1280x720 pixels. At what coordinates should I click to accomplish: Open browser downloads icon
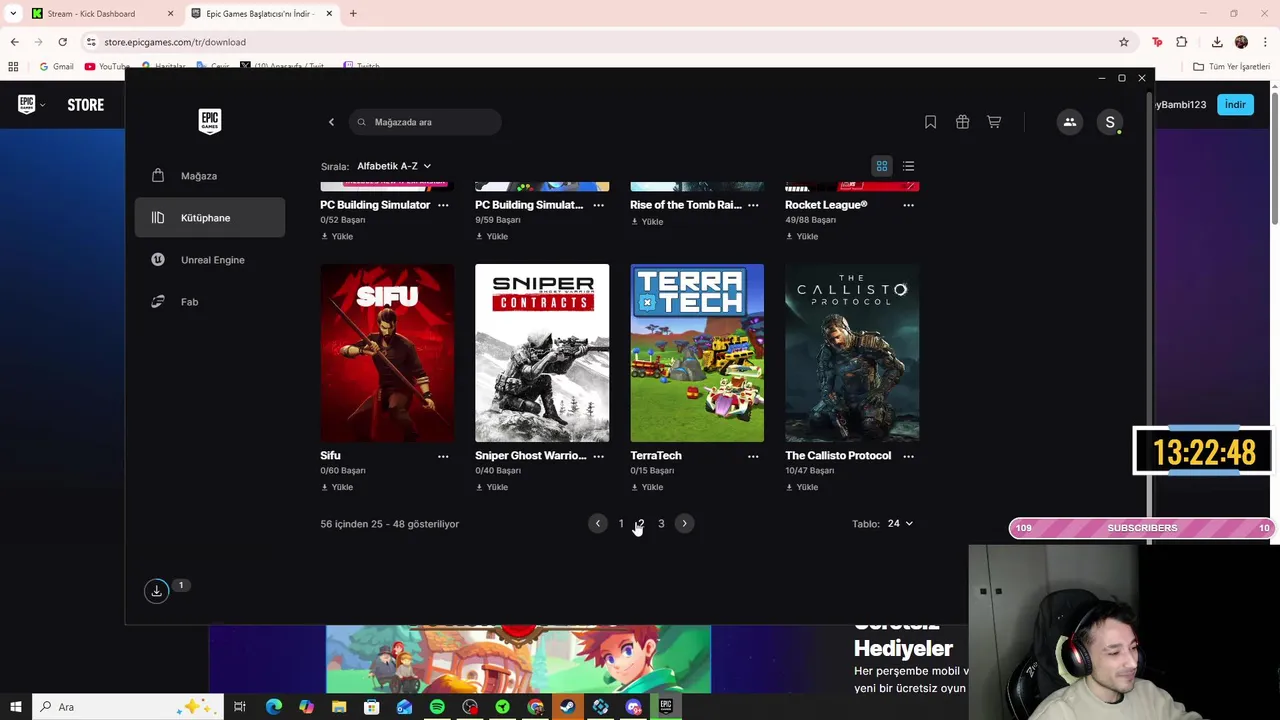1217,42
